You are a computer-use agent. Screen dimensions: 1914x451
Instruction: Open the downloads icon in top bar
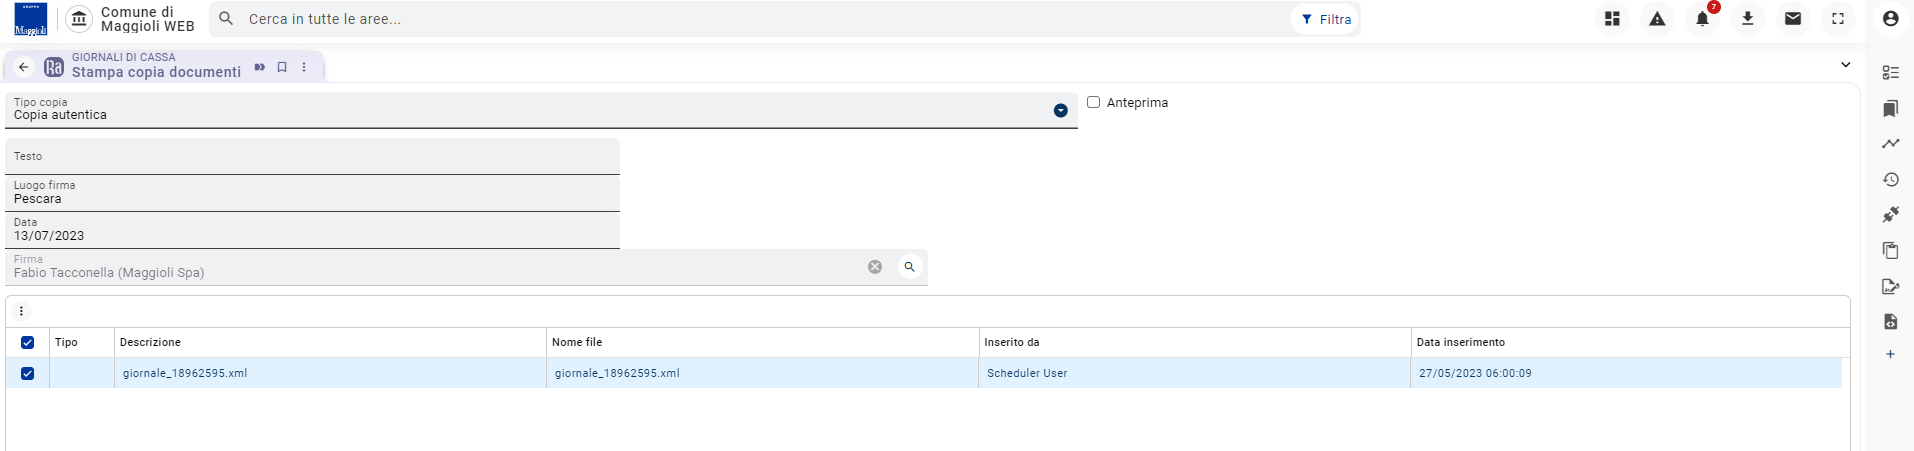1747,19
